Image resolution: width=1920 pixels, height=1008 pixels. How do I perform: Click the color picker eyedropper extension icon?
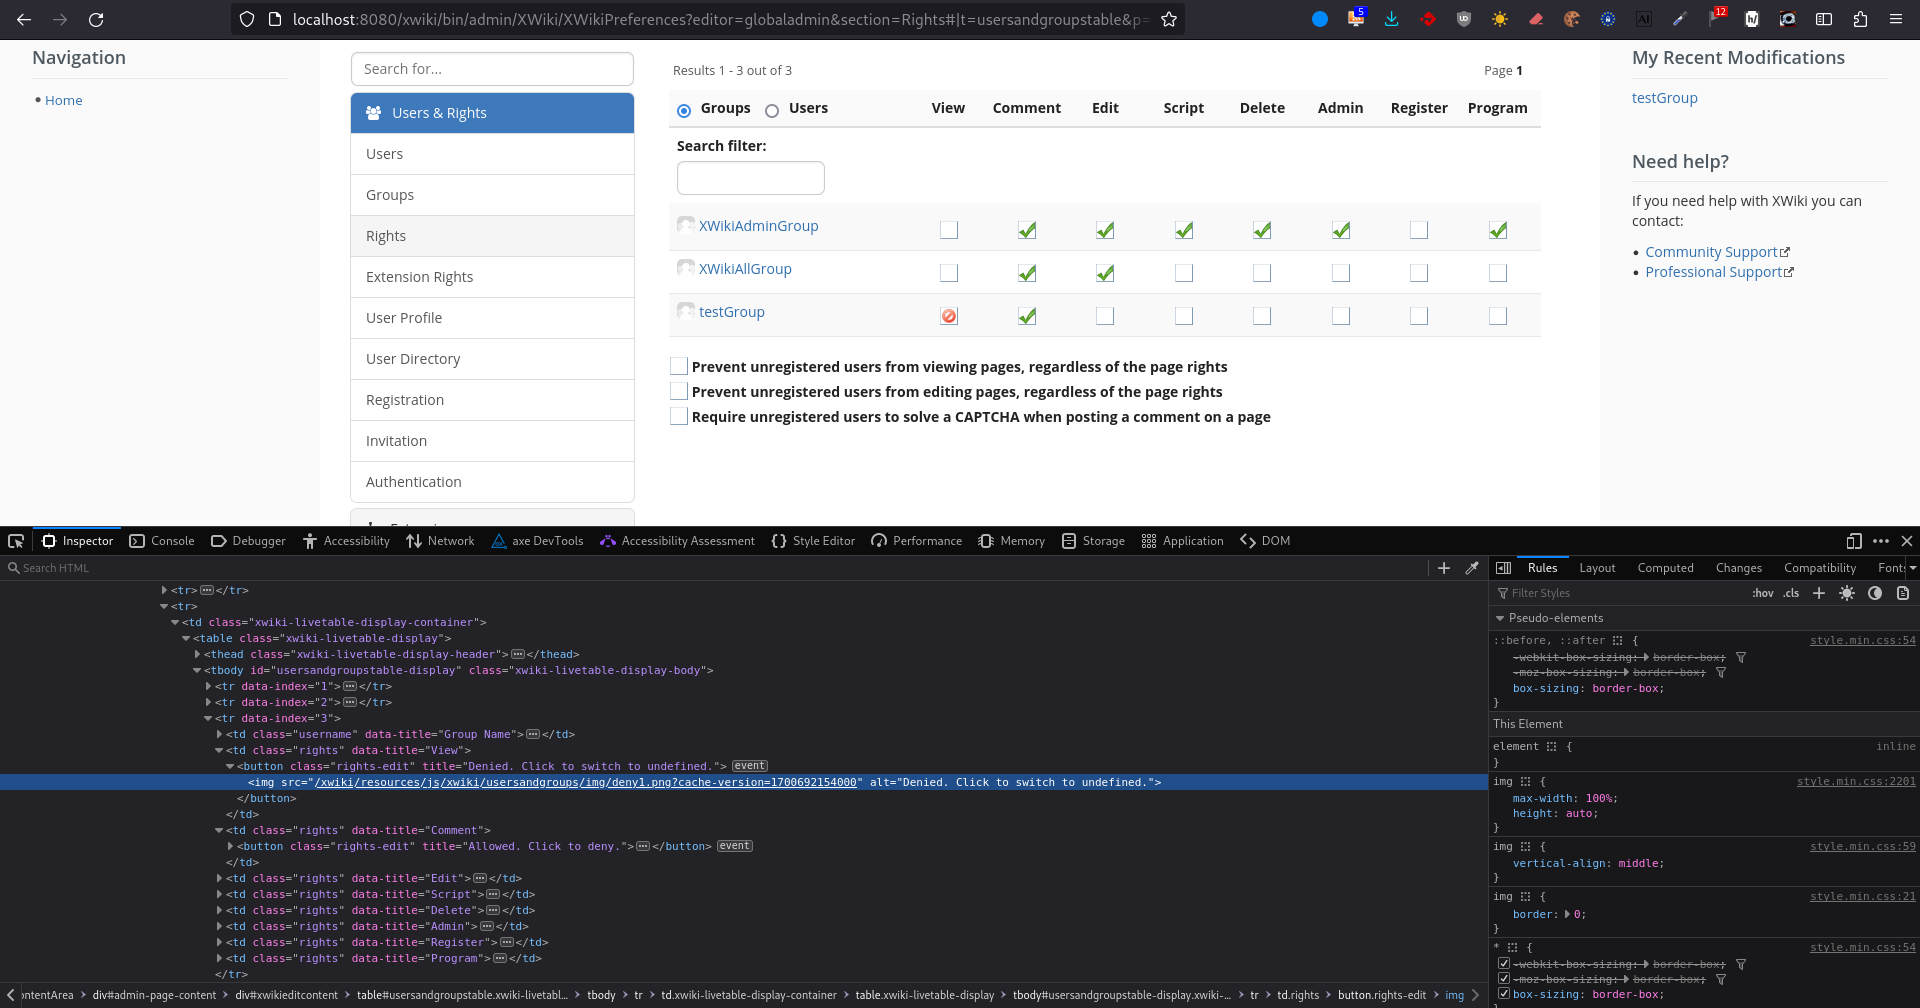(x=1680, y=19)
